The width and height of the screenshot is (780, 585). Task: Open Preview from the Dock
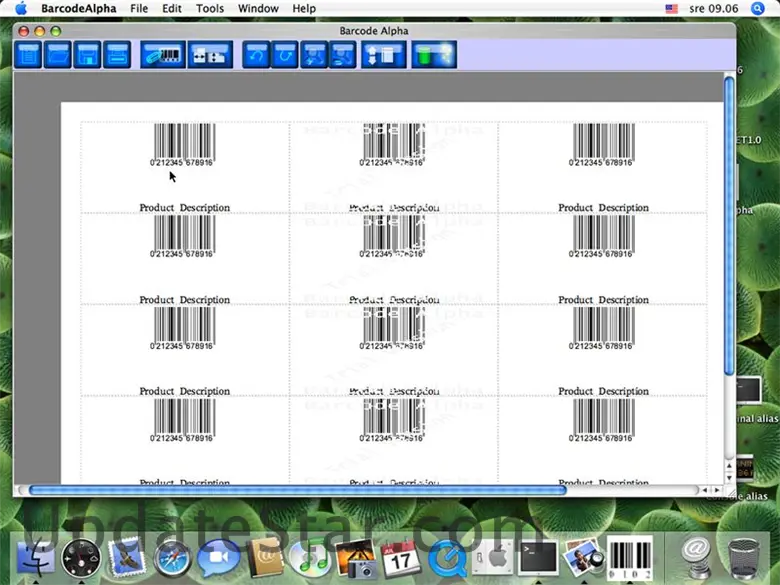pos(583,557)
